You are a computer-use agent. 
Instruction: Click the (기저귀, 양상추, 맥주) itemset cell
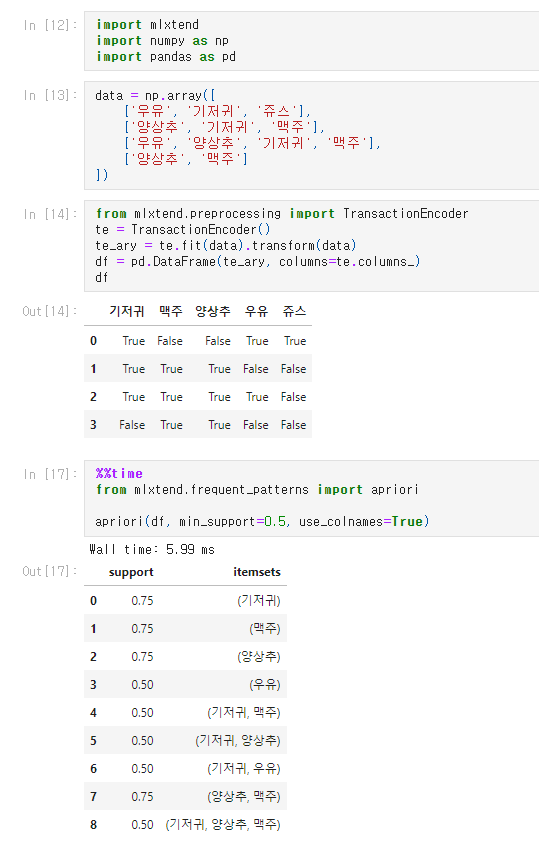pyautogui.click(x=223, y=825)
